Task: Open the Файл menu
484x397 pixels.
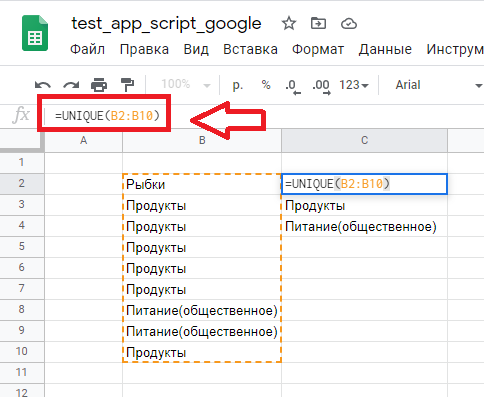Action: (x=87, y=49)
